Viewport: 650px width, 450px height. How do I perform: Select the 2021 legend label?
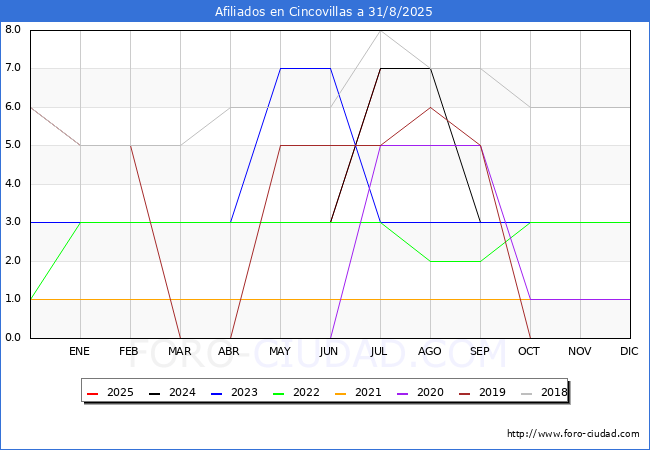(368, 392)
